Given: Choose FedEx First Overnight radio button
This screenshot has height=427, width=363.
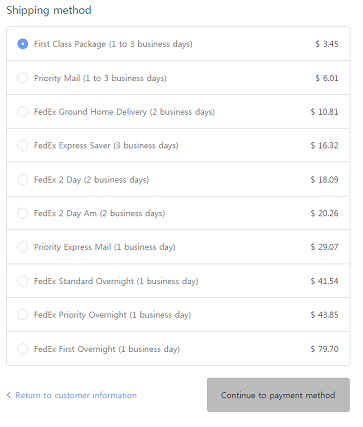Looking at the screenshot, I should click(x=23, y=349).
